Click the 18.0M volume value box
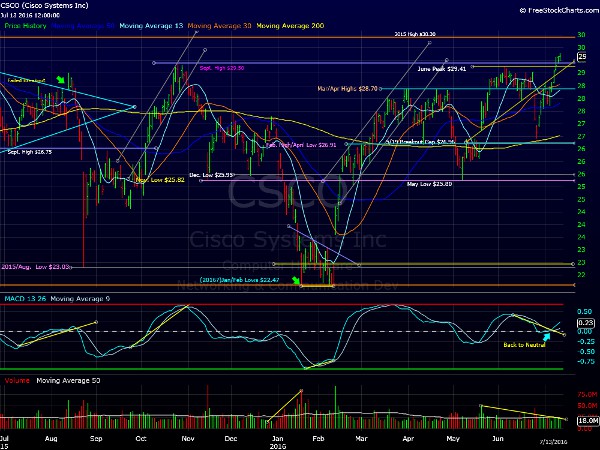 (588, 421)
